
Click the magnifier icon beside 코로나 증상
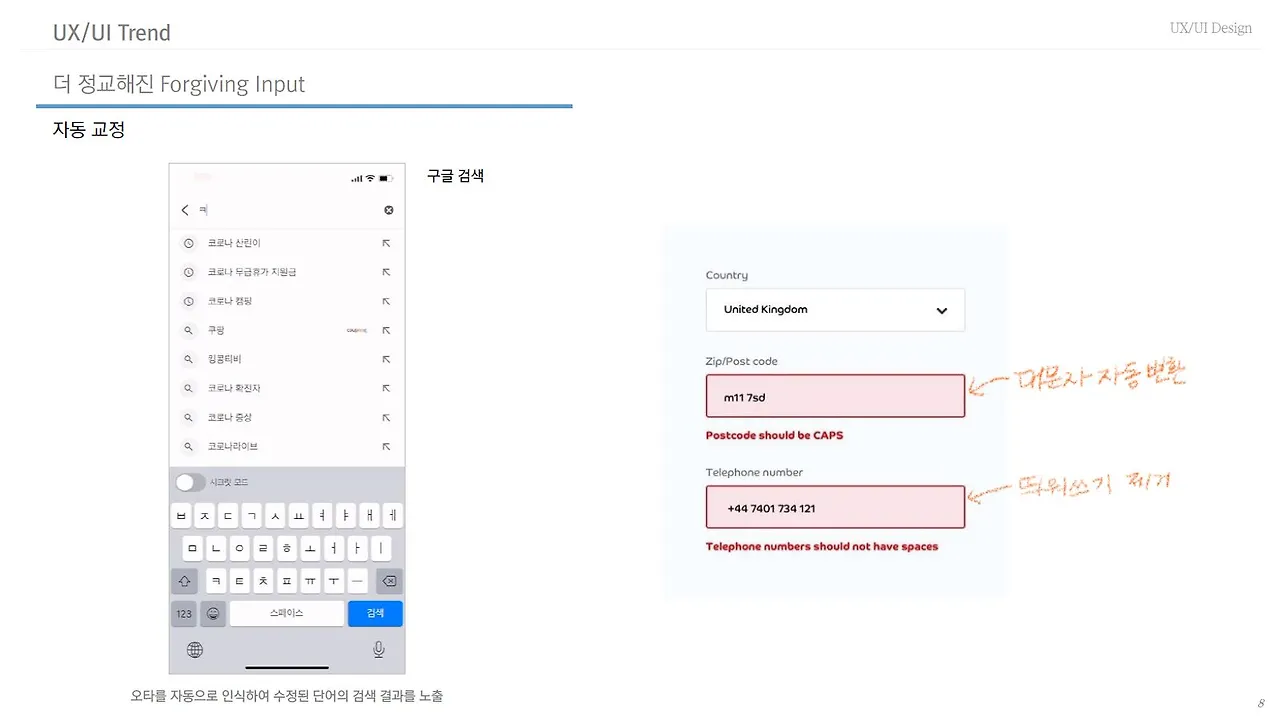coord(188,417)
